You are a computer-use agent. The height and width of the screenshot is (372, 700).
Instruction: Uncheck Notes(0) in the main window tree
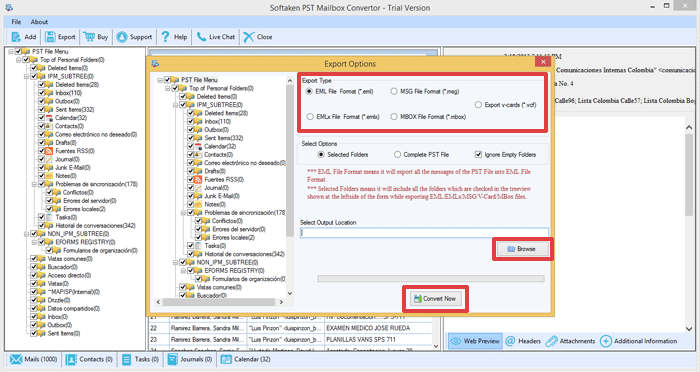click(42, 176)
